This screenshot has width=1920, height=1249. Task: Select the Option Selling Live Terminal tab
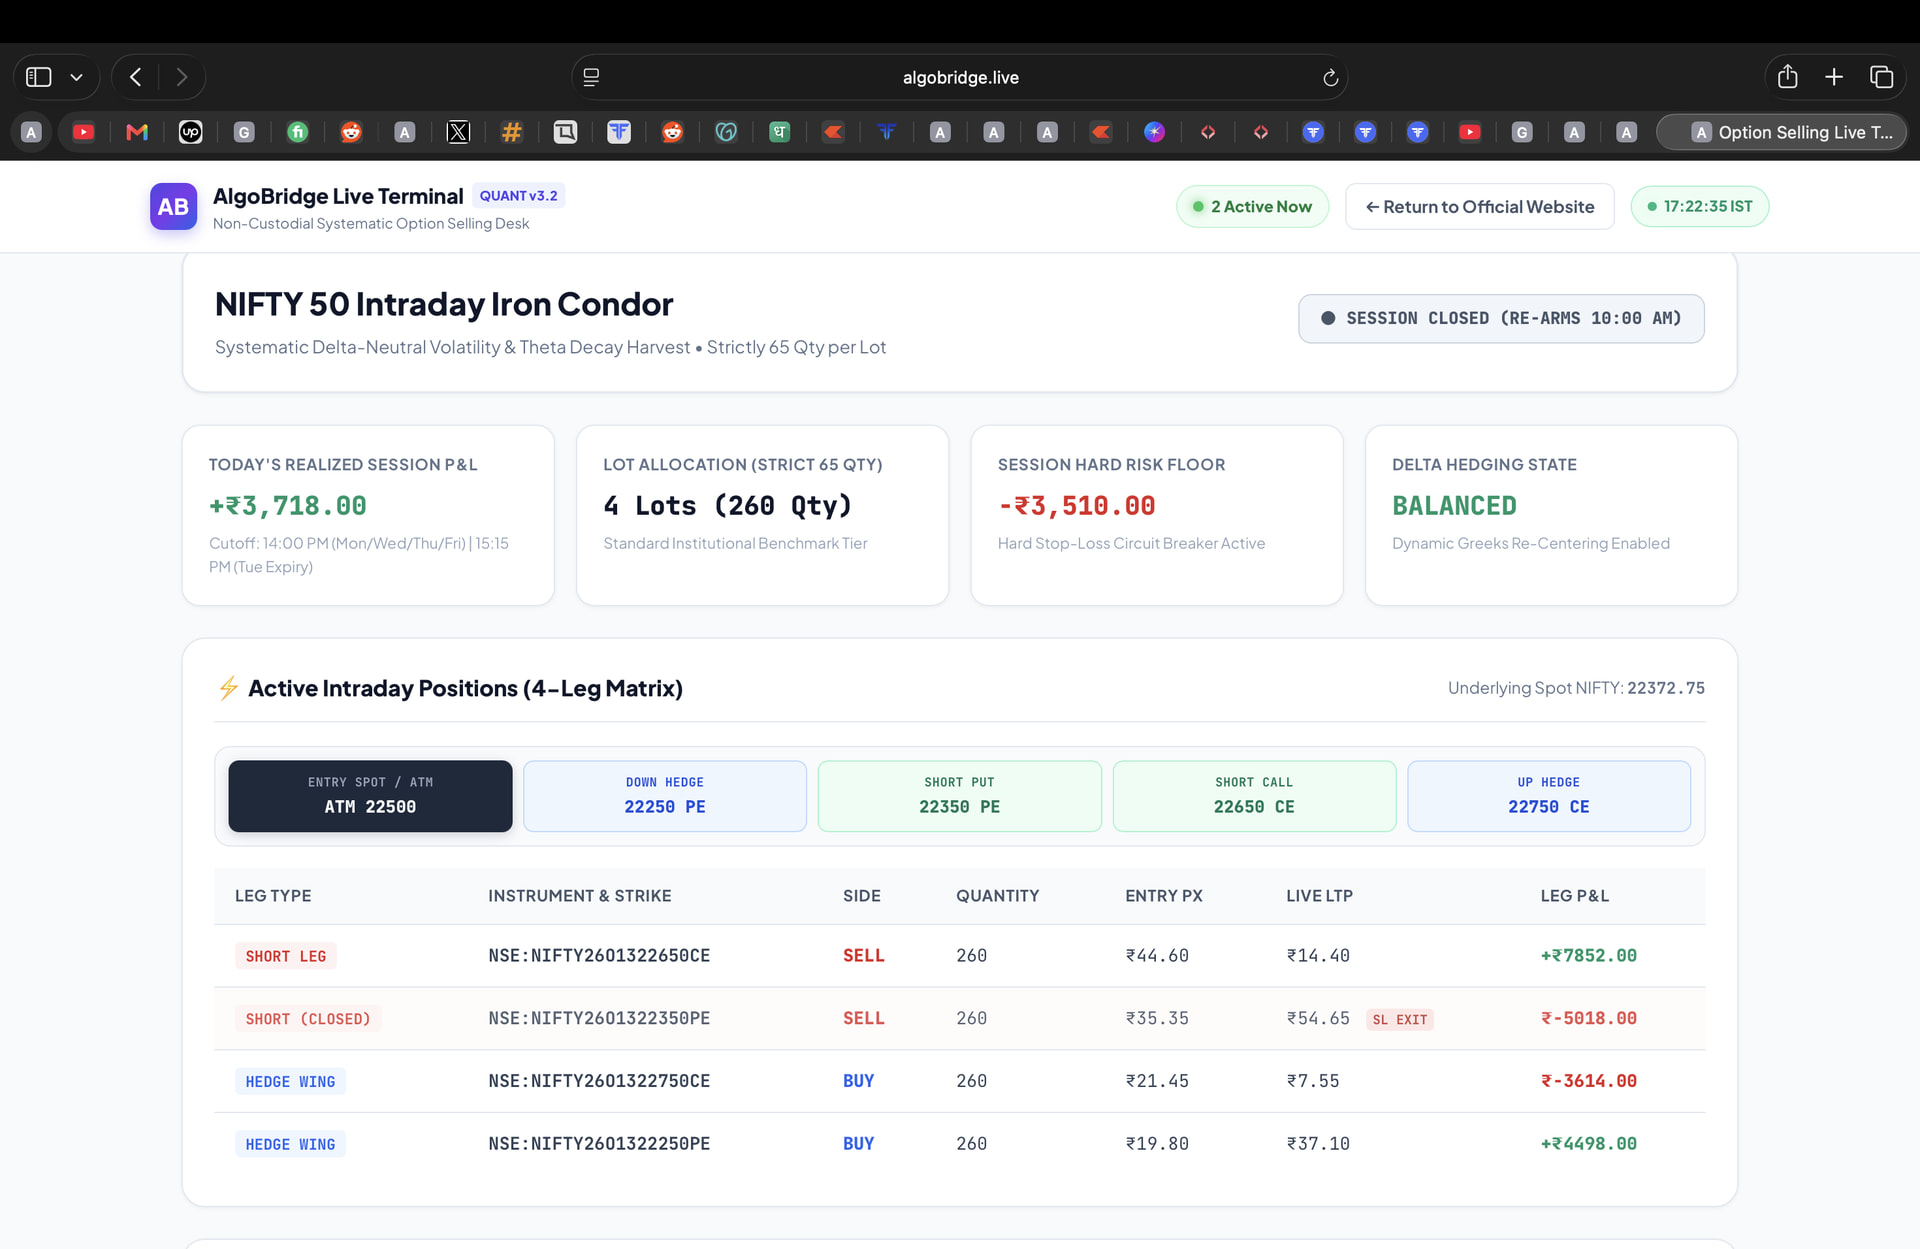tap(1782, 132)
